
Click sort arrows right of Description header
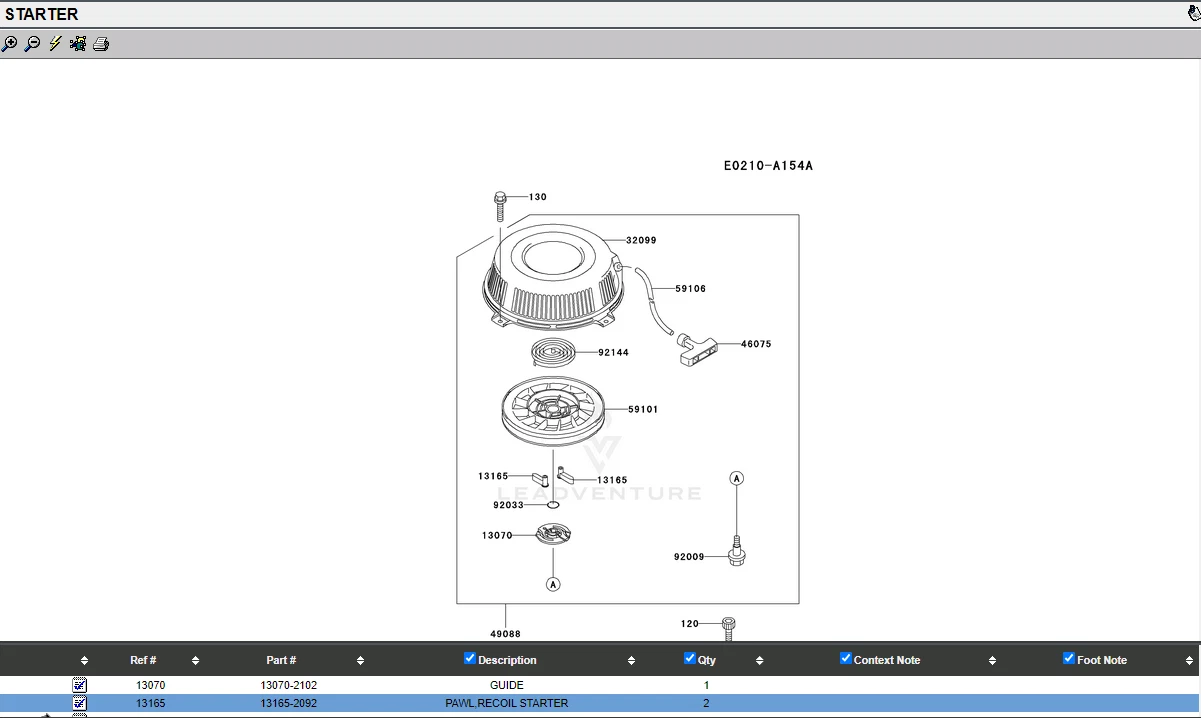click(631, 661)
